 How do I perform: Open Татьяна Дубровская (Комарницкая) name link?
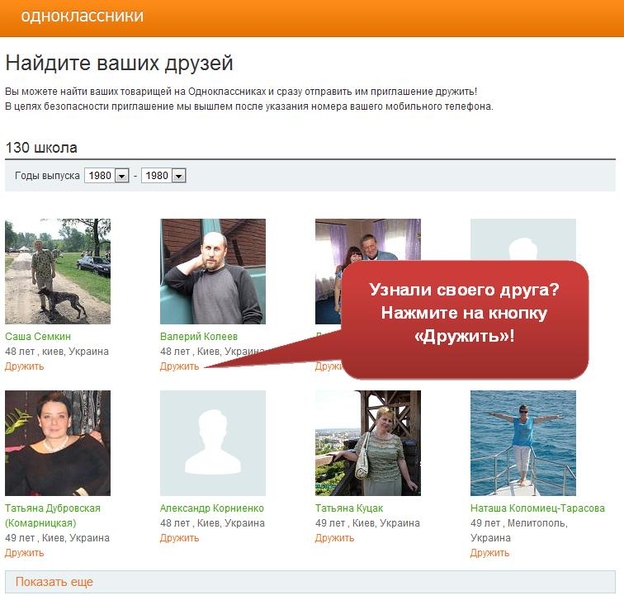(52, 515)
